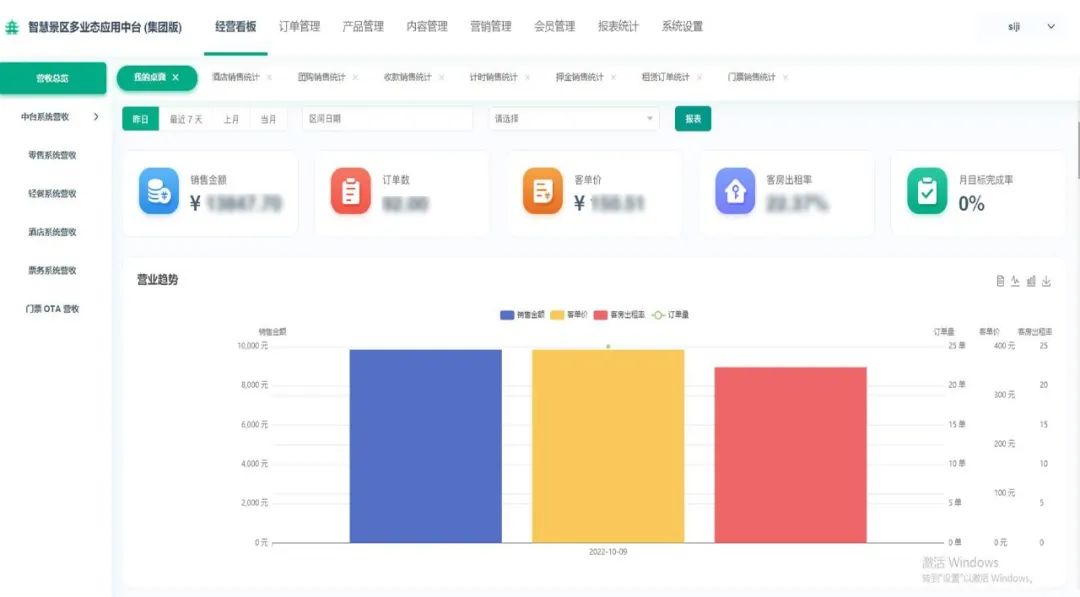Select the 昨日 date range

click(x=141, y=119)
